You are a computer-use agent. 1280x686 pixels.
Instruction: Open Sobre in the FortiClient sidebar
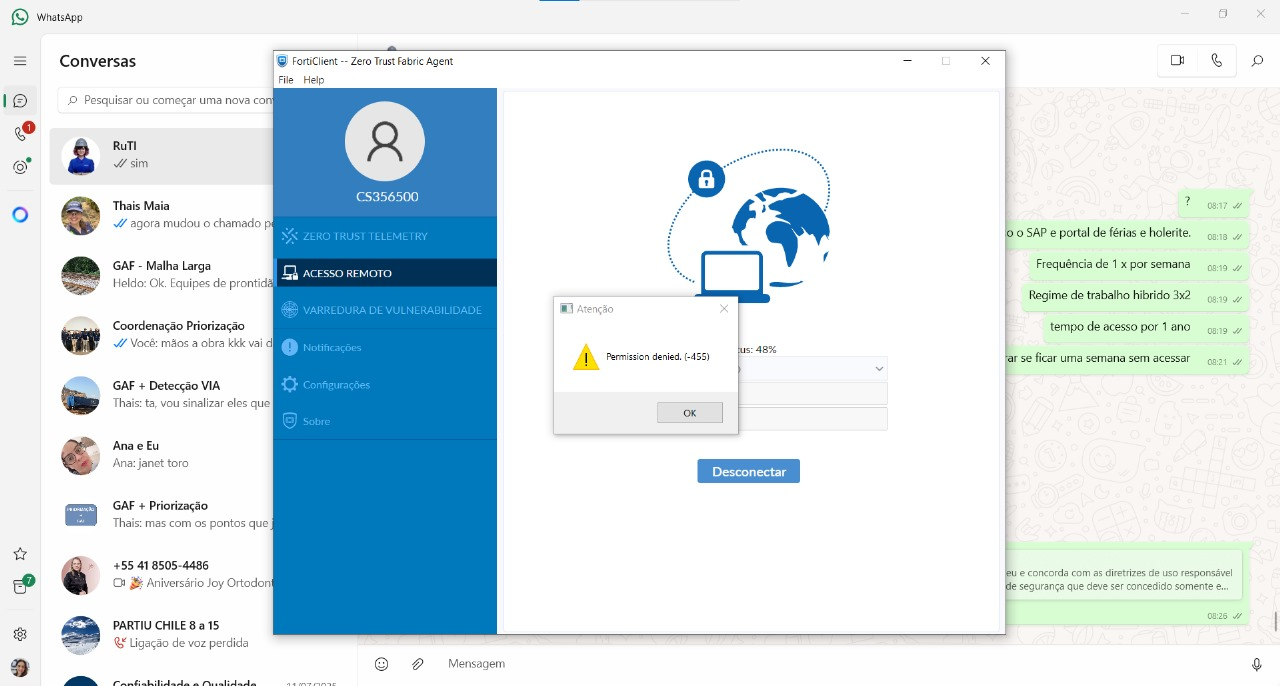385,421
